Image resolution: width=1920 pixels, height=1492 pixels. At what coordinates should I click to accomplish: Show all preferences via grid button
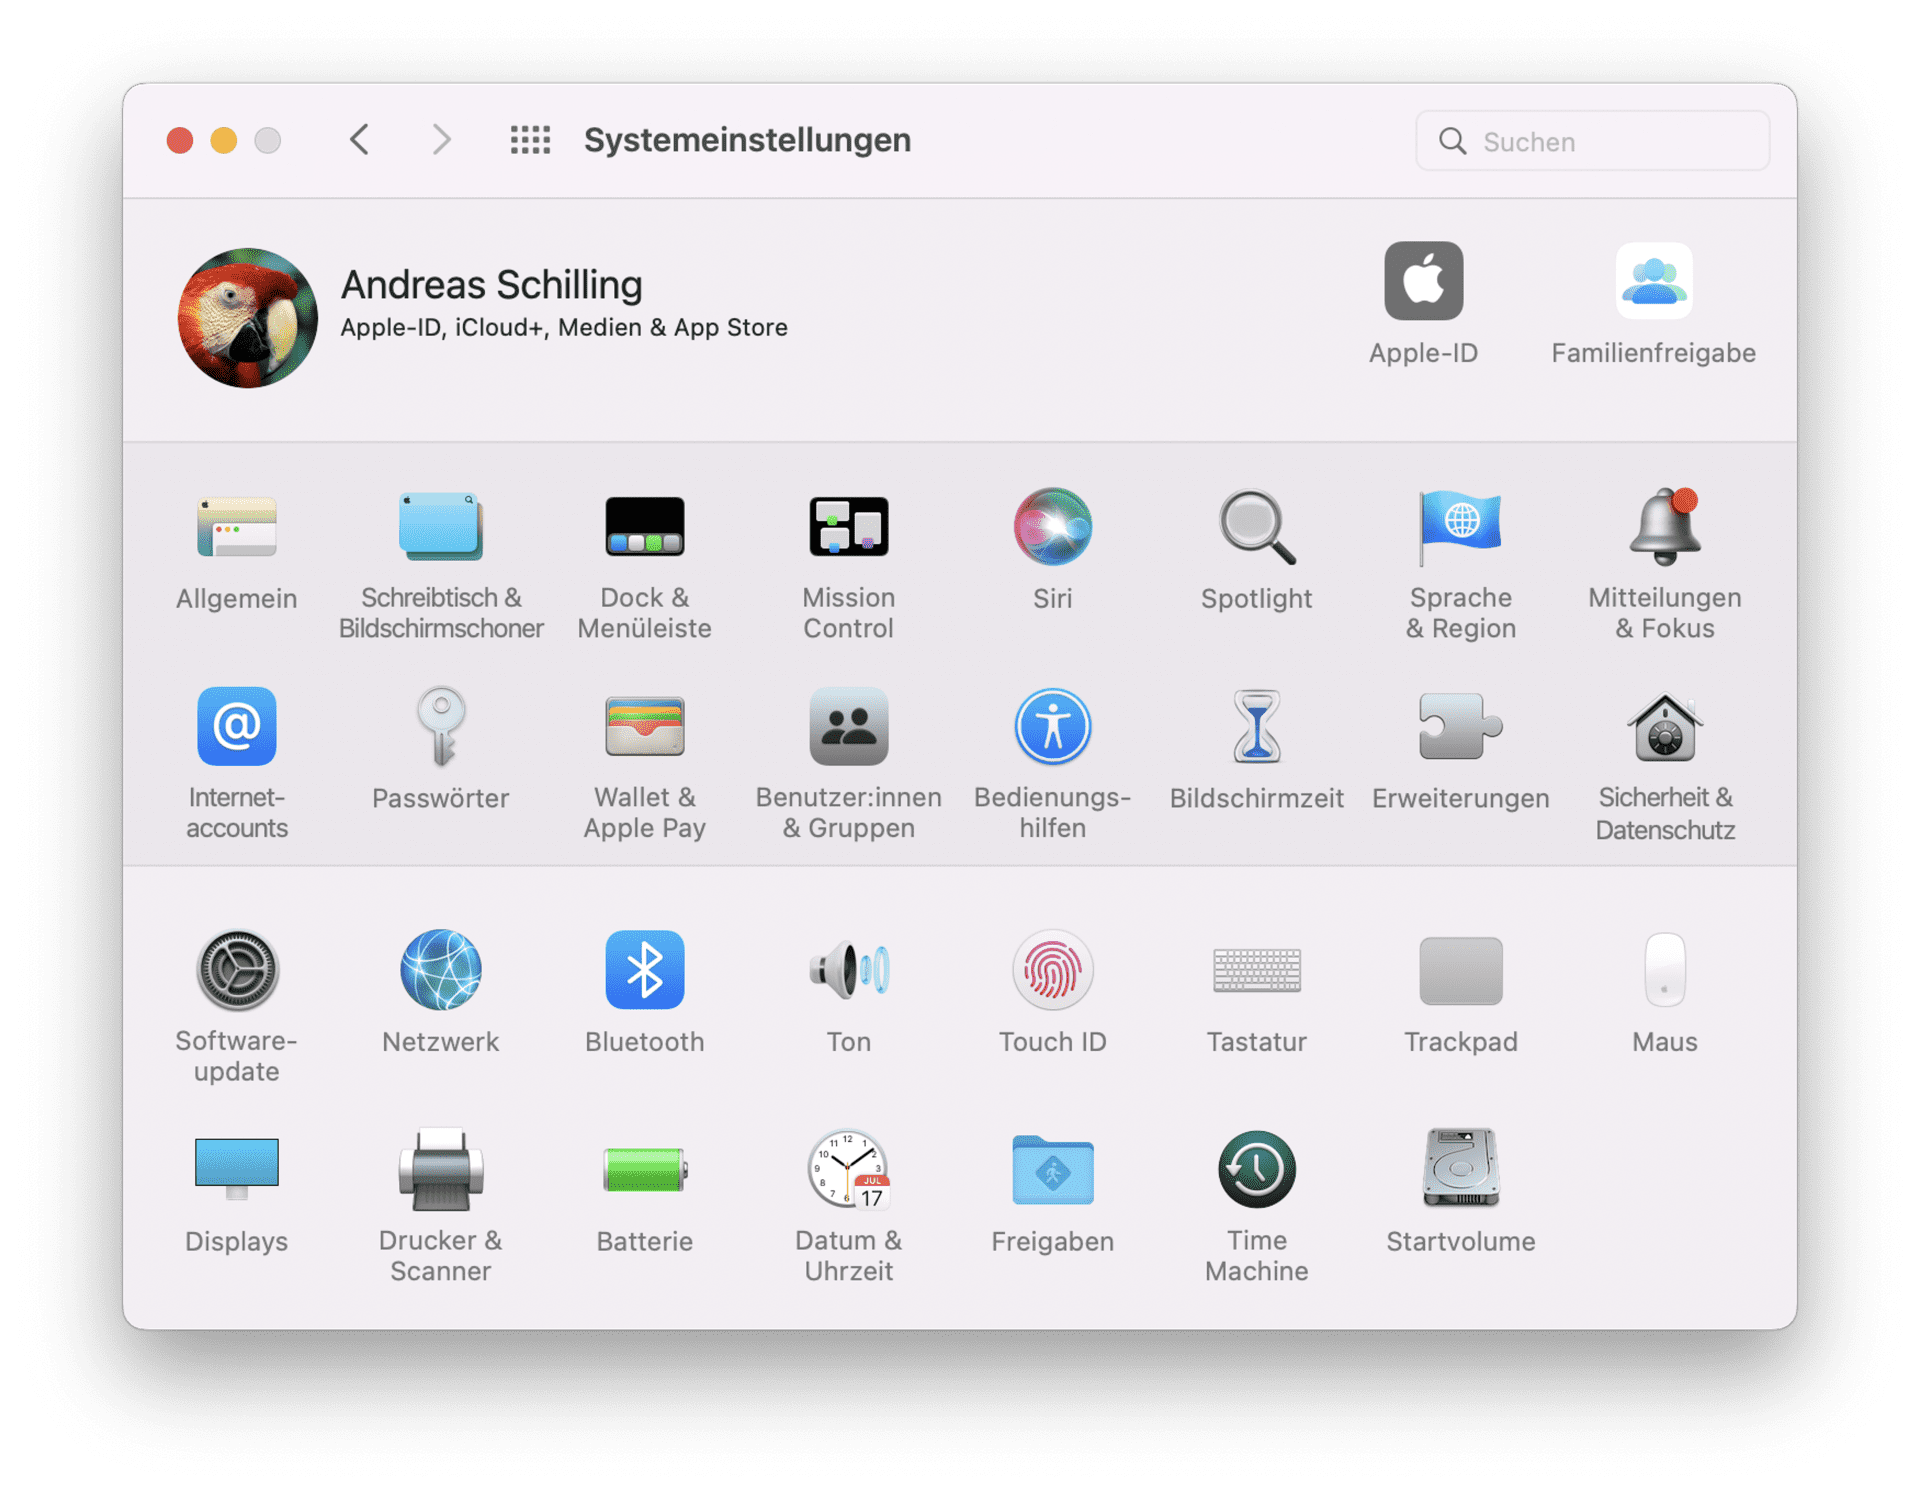click(530, 140)
